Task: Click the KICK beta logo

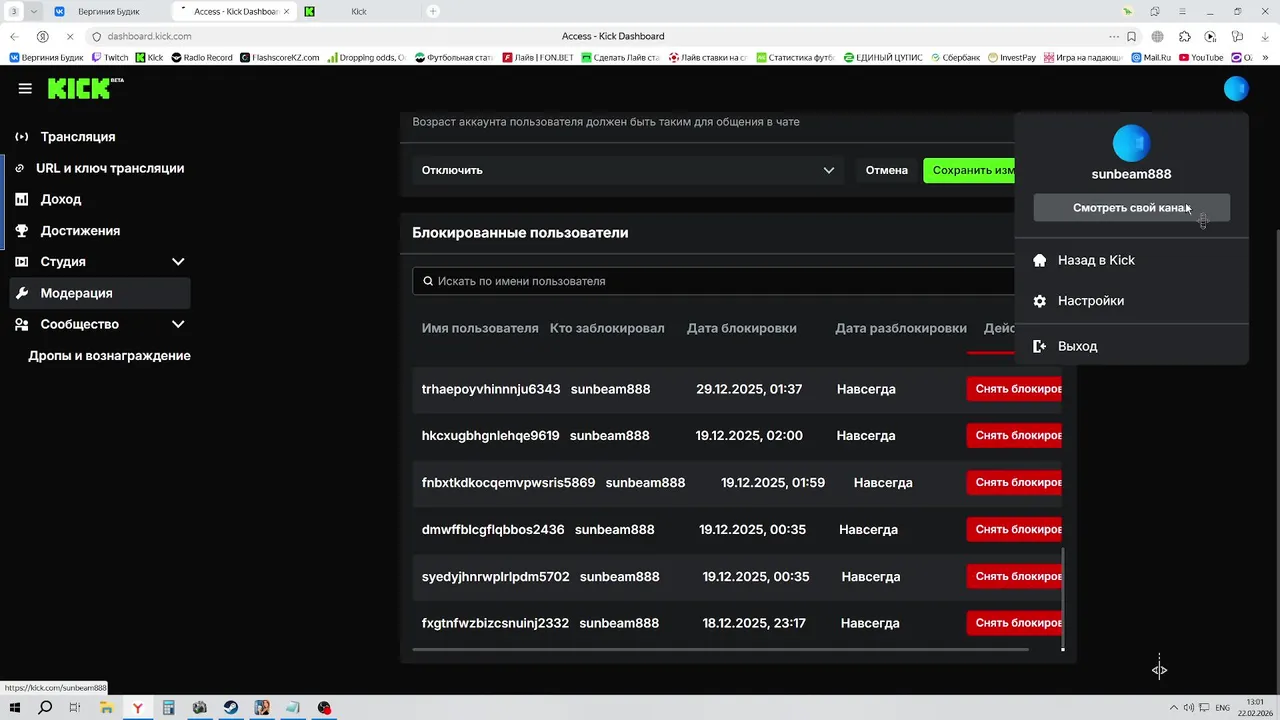Action: [85, 88]
